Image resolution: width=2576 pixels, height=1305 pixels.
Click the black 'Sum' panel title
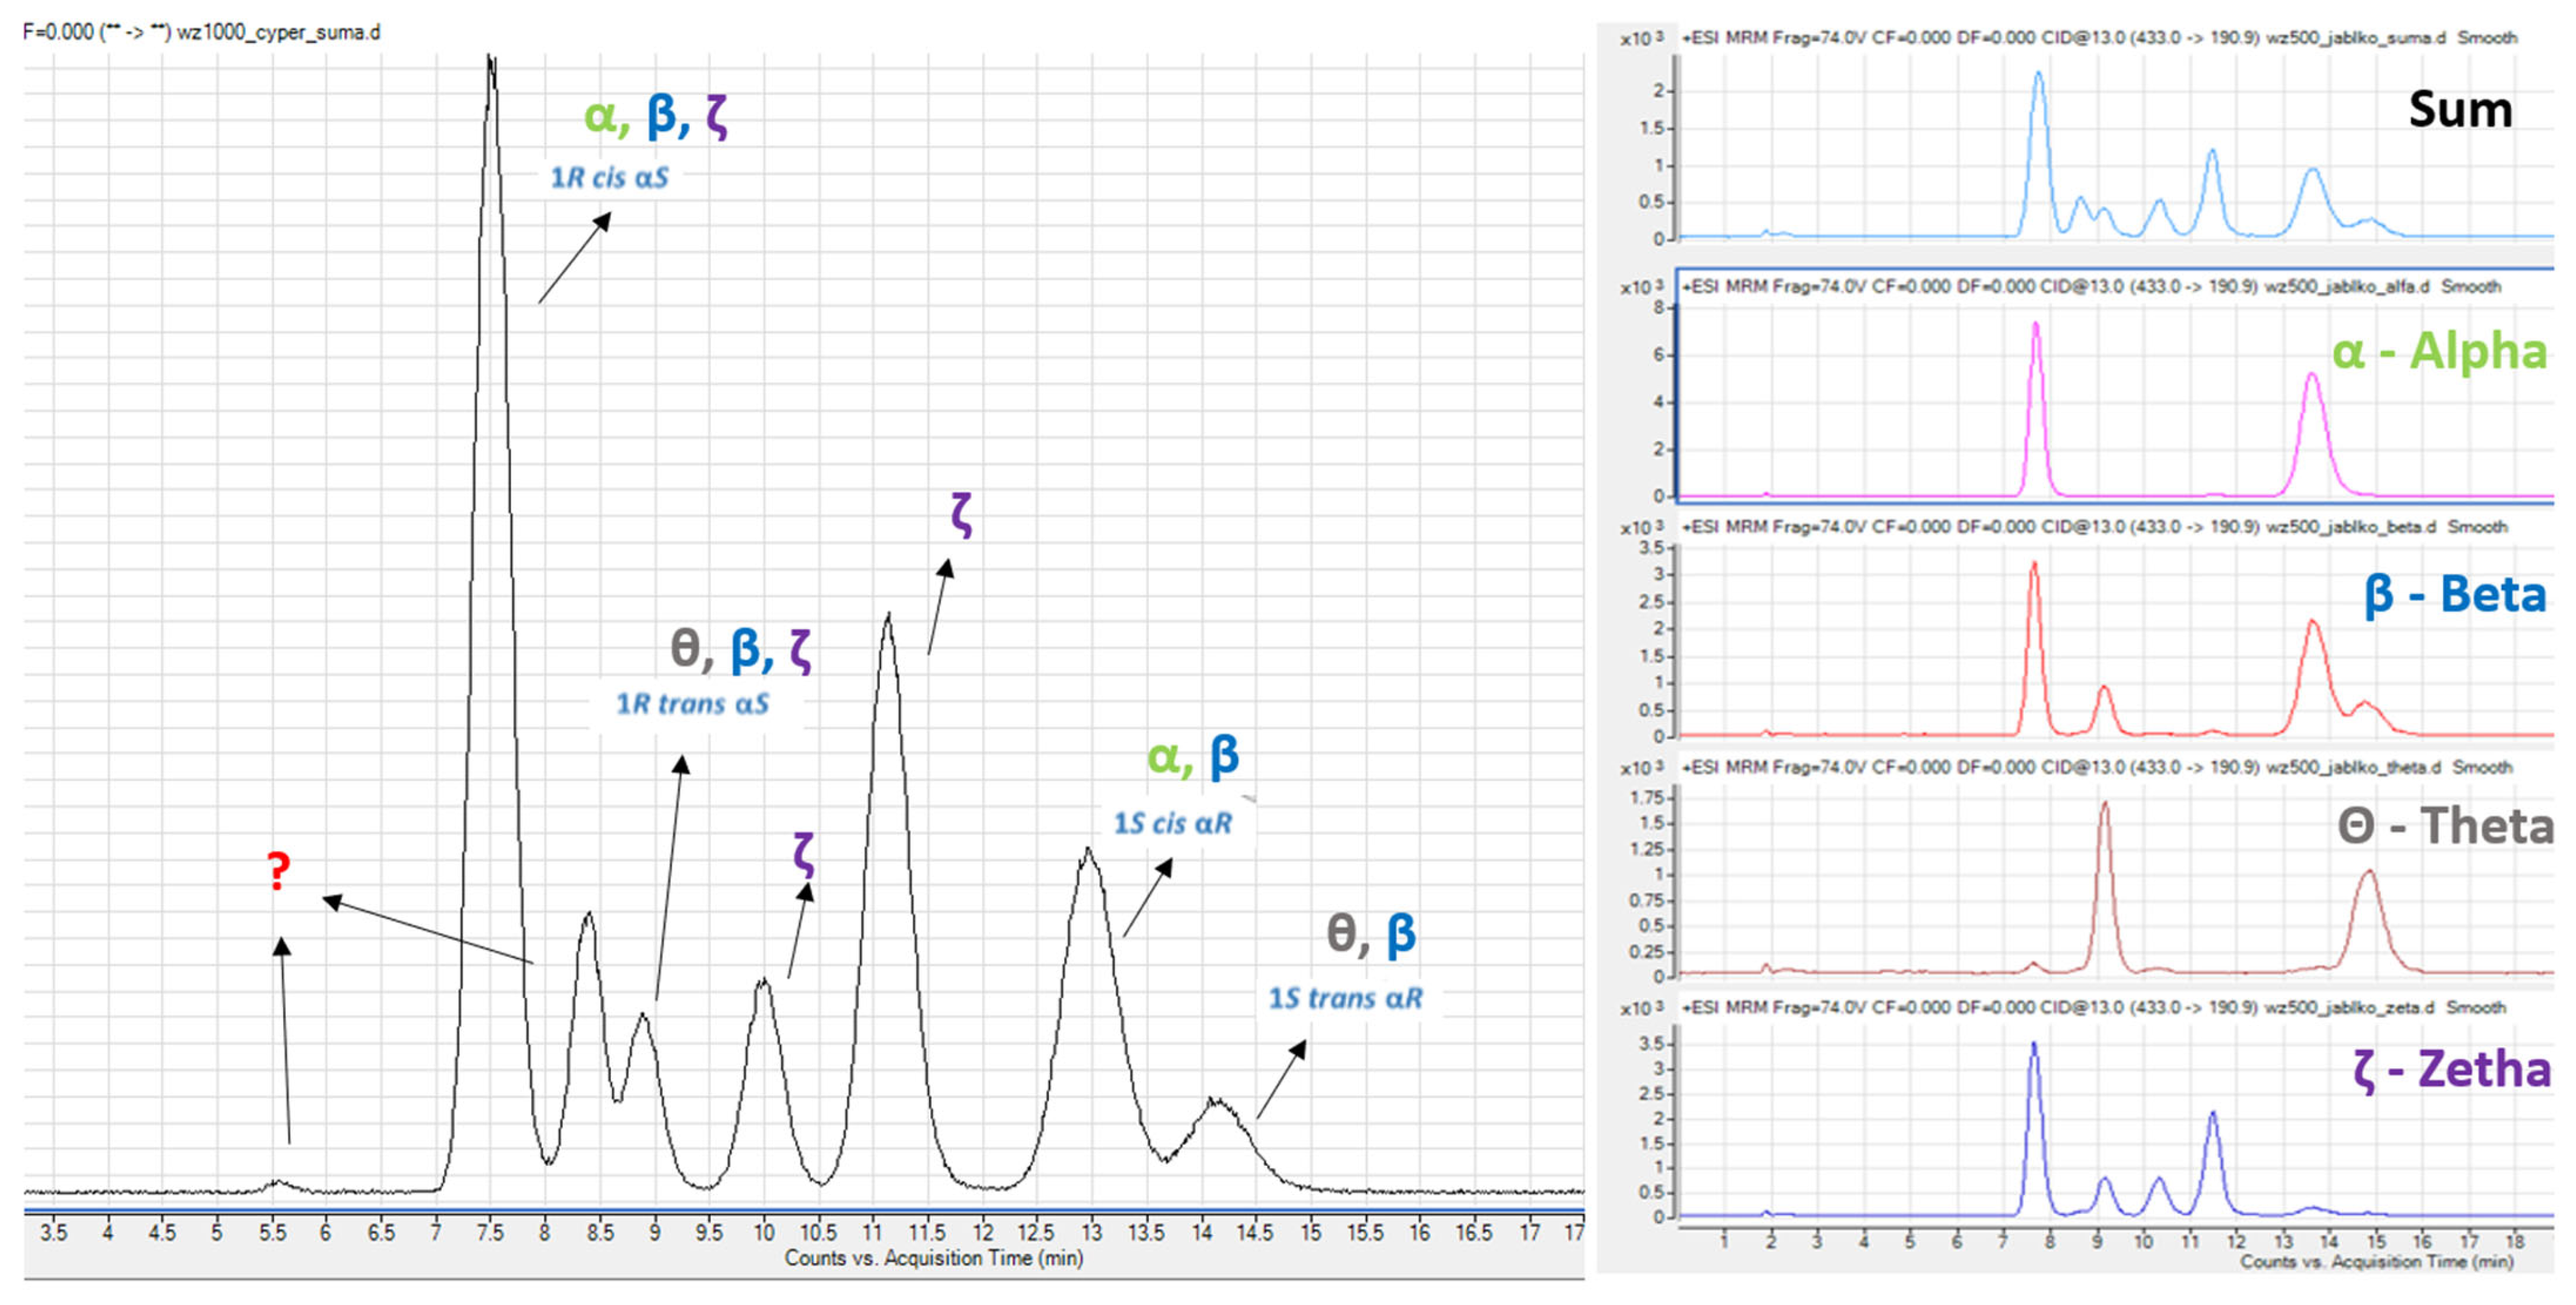click(2460, 109)
